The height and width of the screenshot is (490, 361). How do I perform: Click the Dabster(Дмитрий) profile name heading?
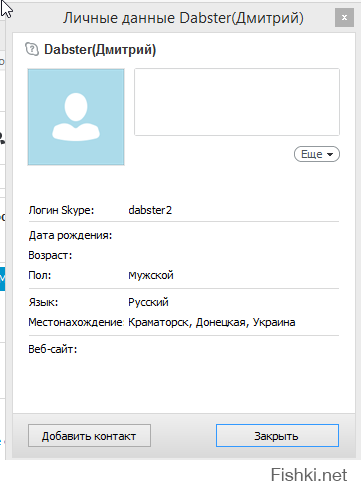[100, 50]
